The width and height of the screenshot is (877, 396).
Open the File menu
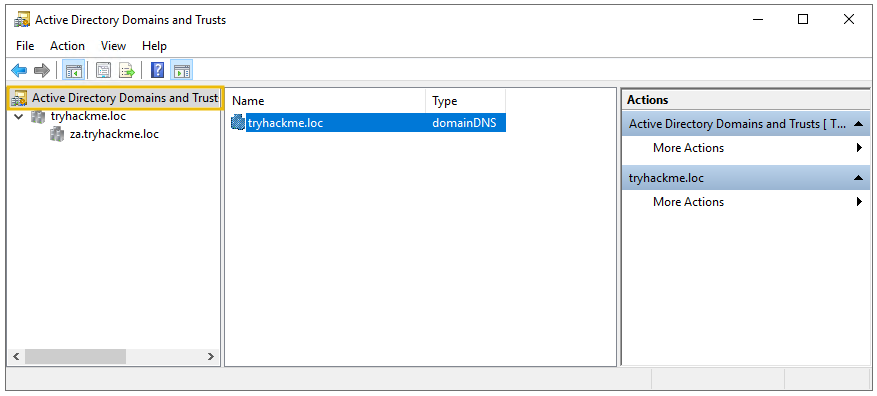click(25, 46)
